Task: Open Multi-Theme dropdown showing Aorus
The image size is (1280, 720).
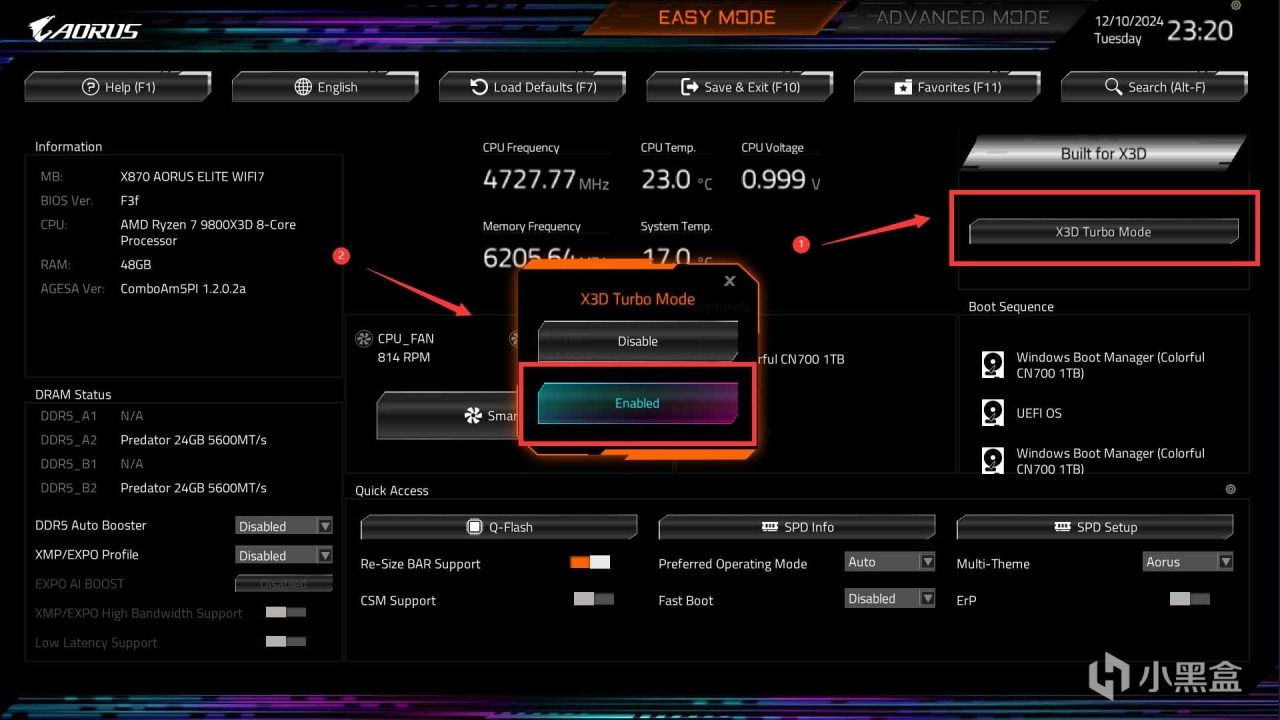Action: pos(1188,562)
